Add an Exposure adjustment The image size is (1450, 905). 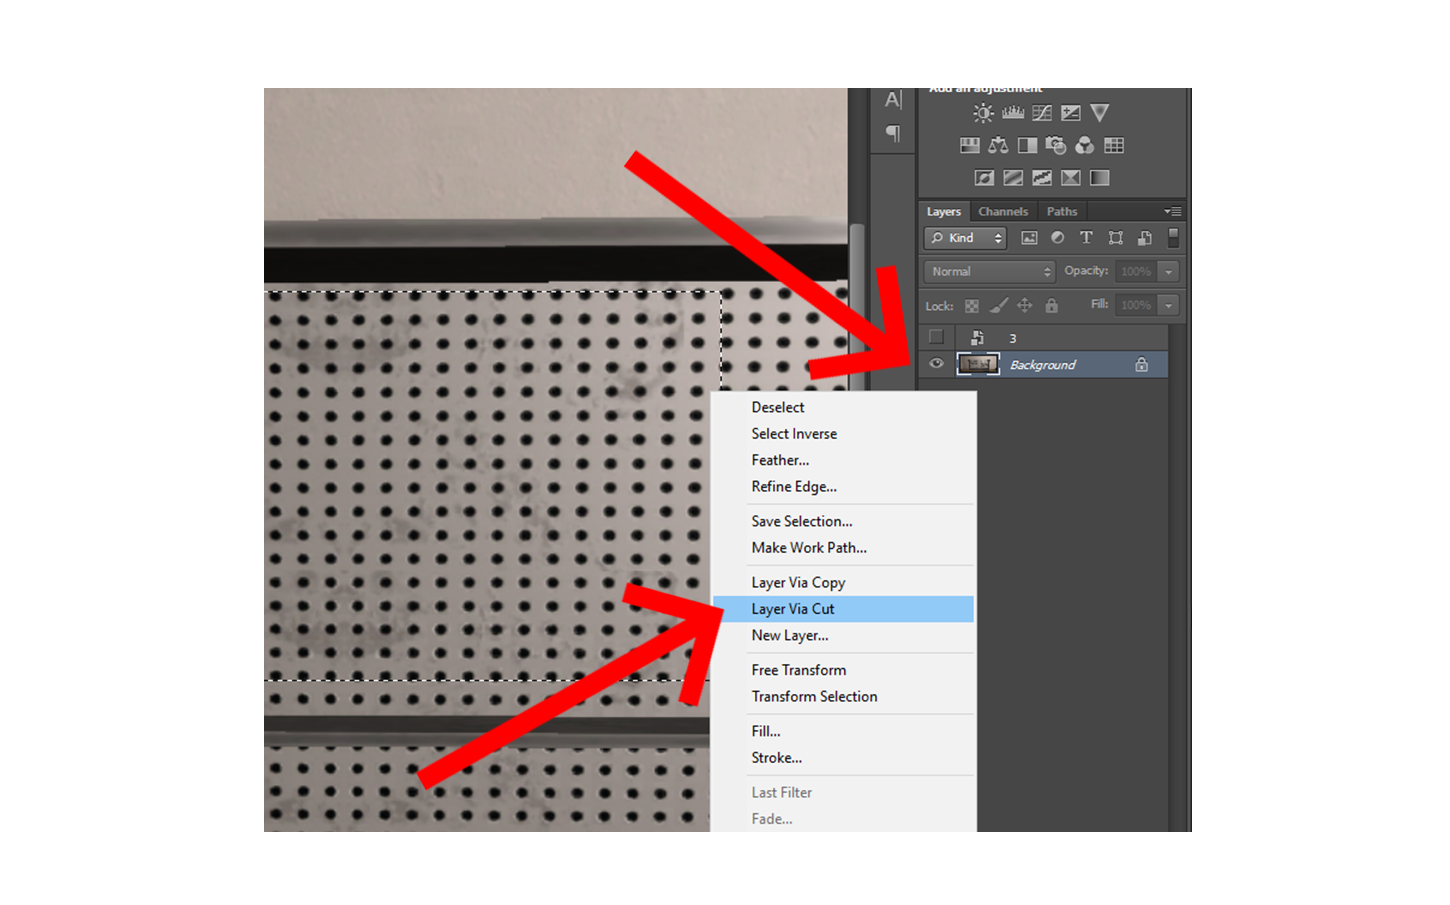(x=1071, y=113)
